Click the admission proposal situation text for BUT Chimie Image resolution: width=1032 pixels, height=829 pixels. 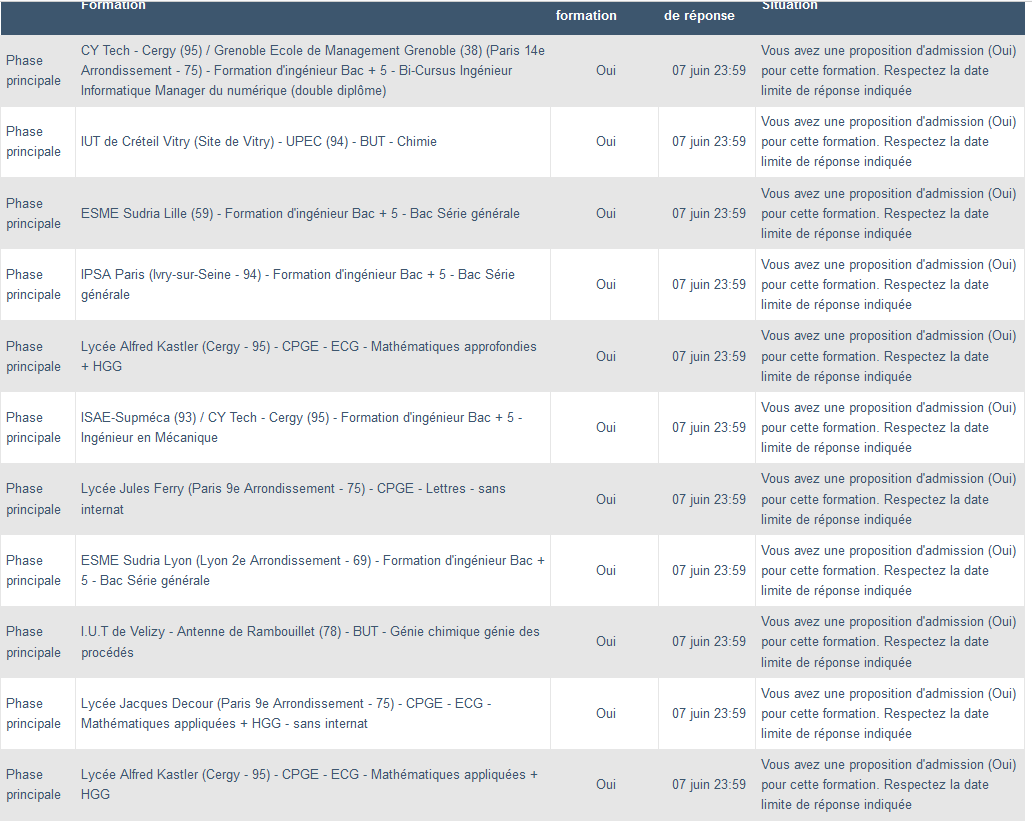889,141
